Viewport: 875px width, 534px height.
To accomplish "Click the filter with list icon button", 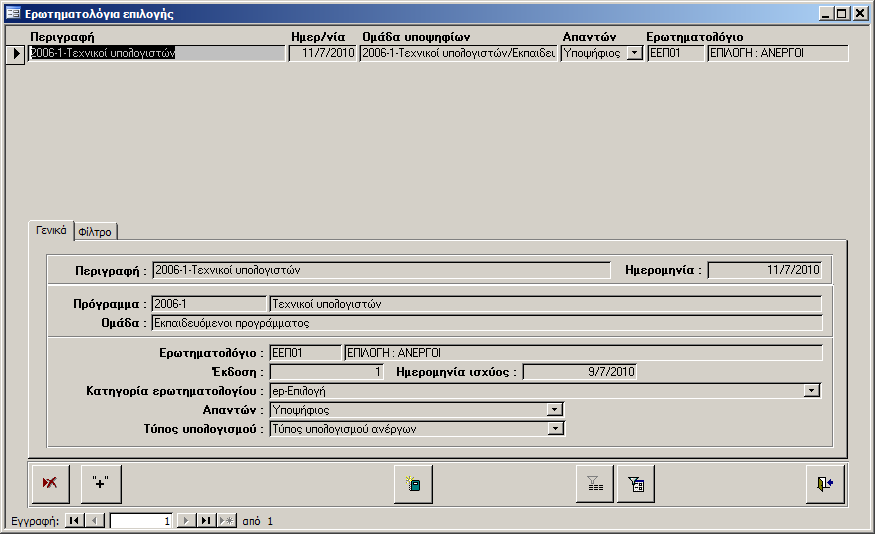I will point(595,484).
